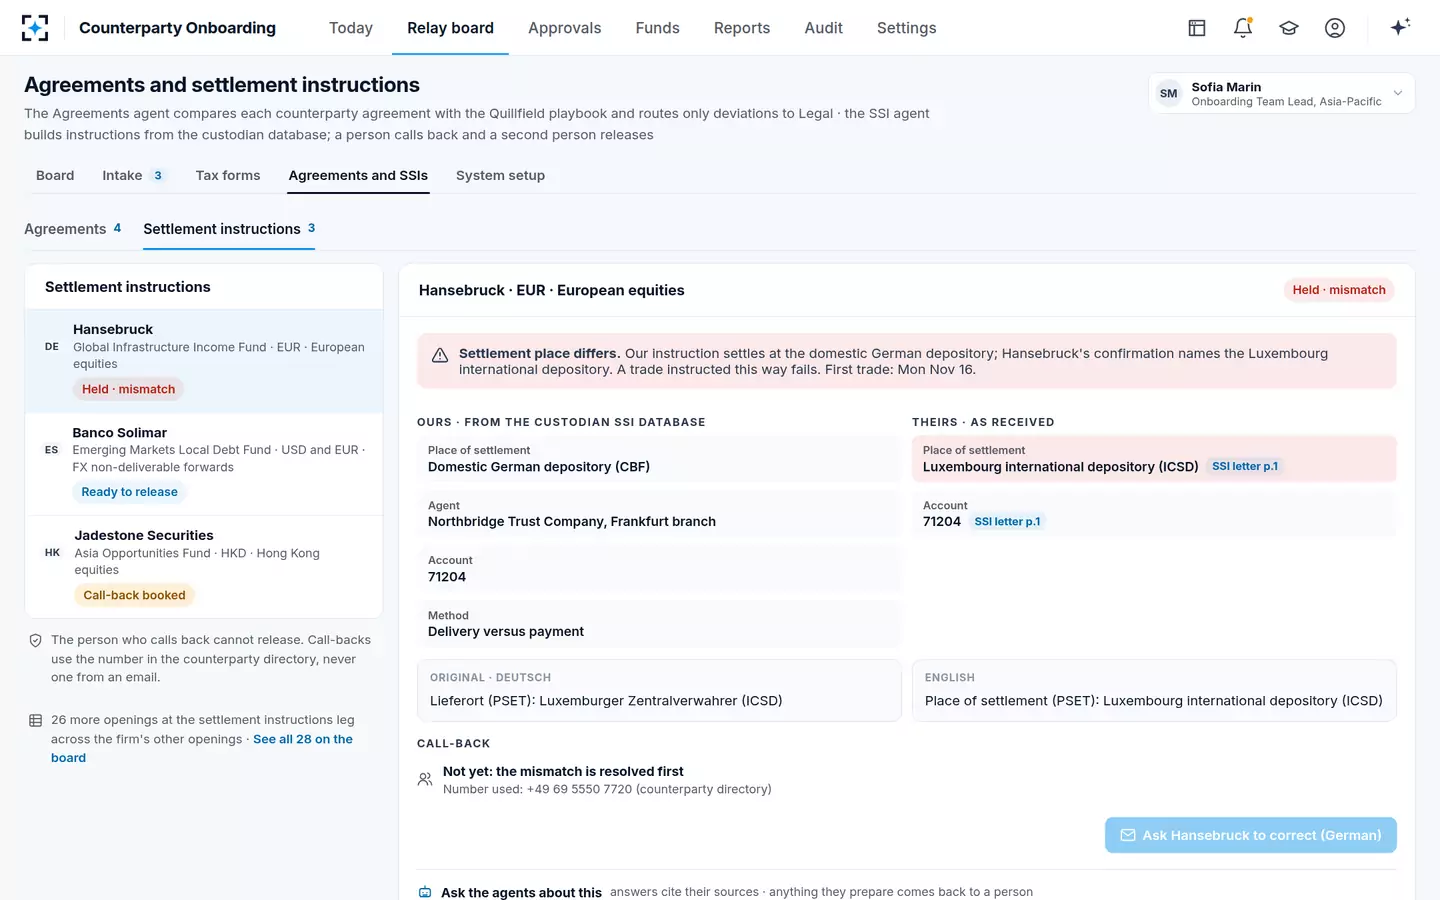Viewport: 1440px width, 900px height.
Task: Click the Held · mismatch badge in detail header
Action: tap(1339, 290)
